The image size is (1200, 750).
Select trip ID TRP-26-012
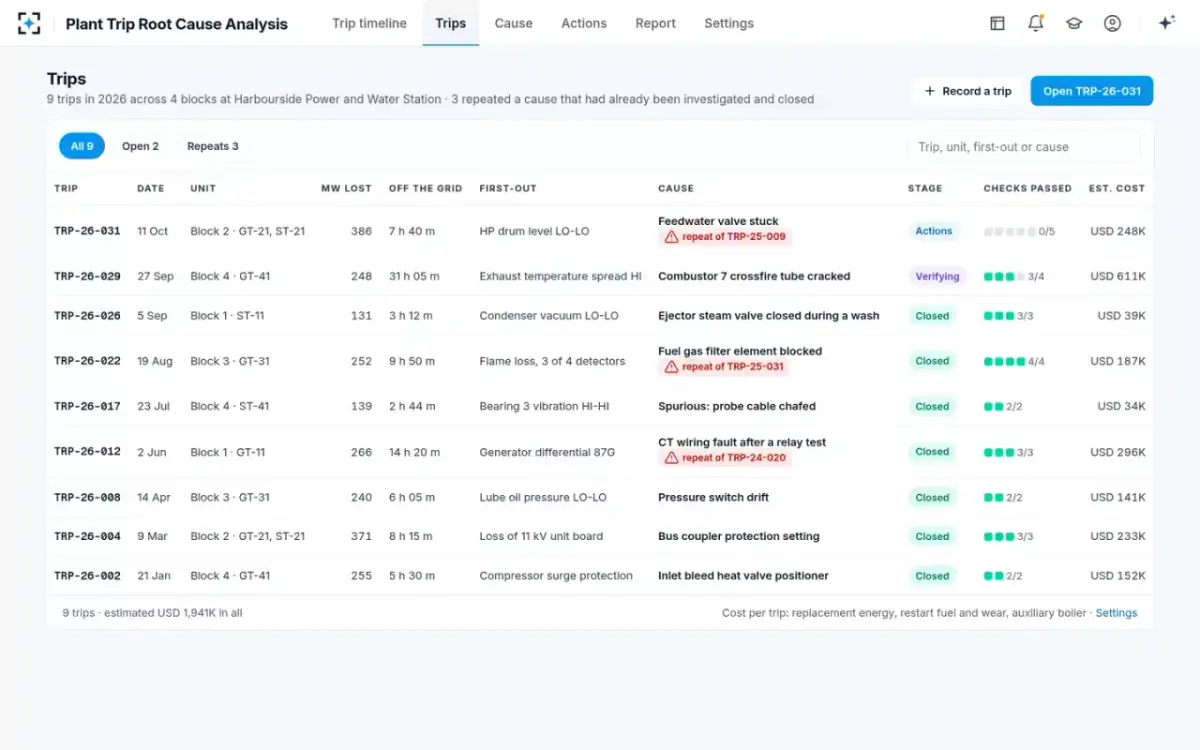click(87, 452)
